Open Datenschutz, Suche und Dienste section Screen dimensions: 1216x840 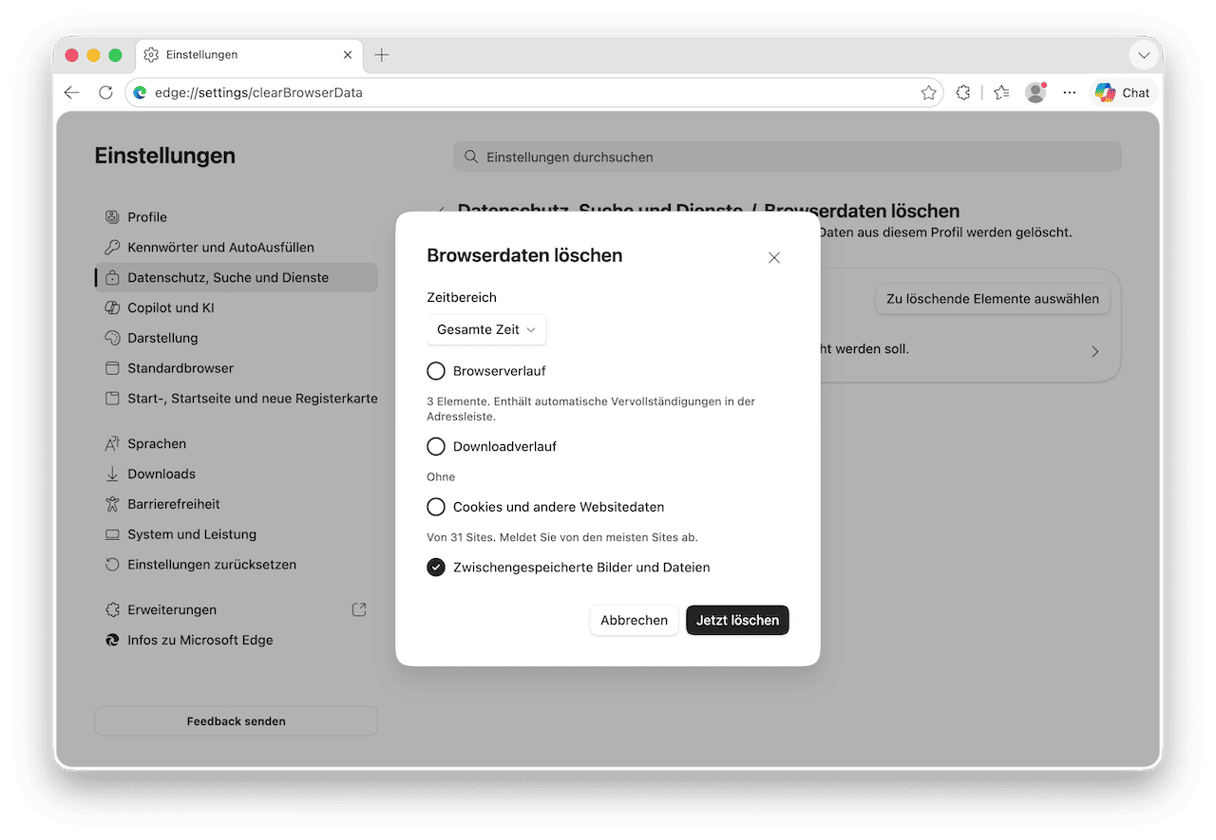point(236,277)
